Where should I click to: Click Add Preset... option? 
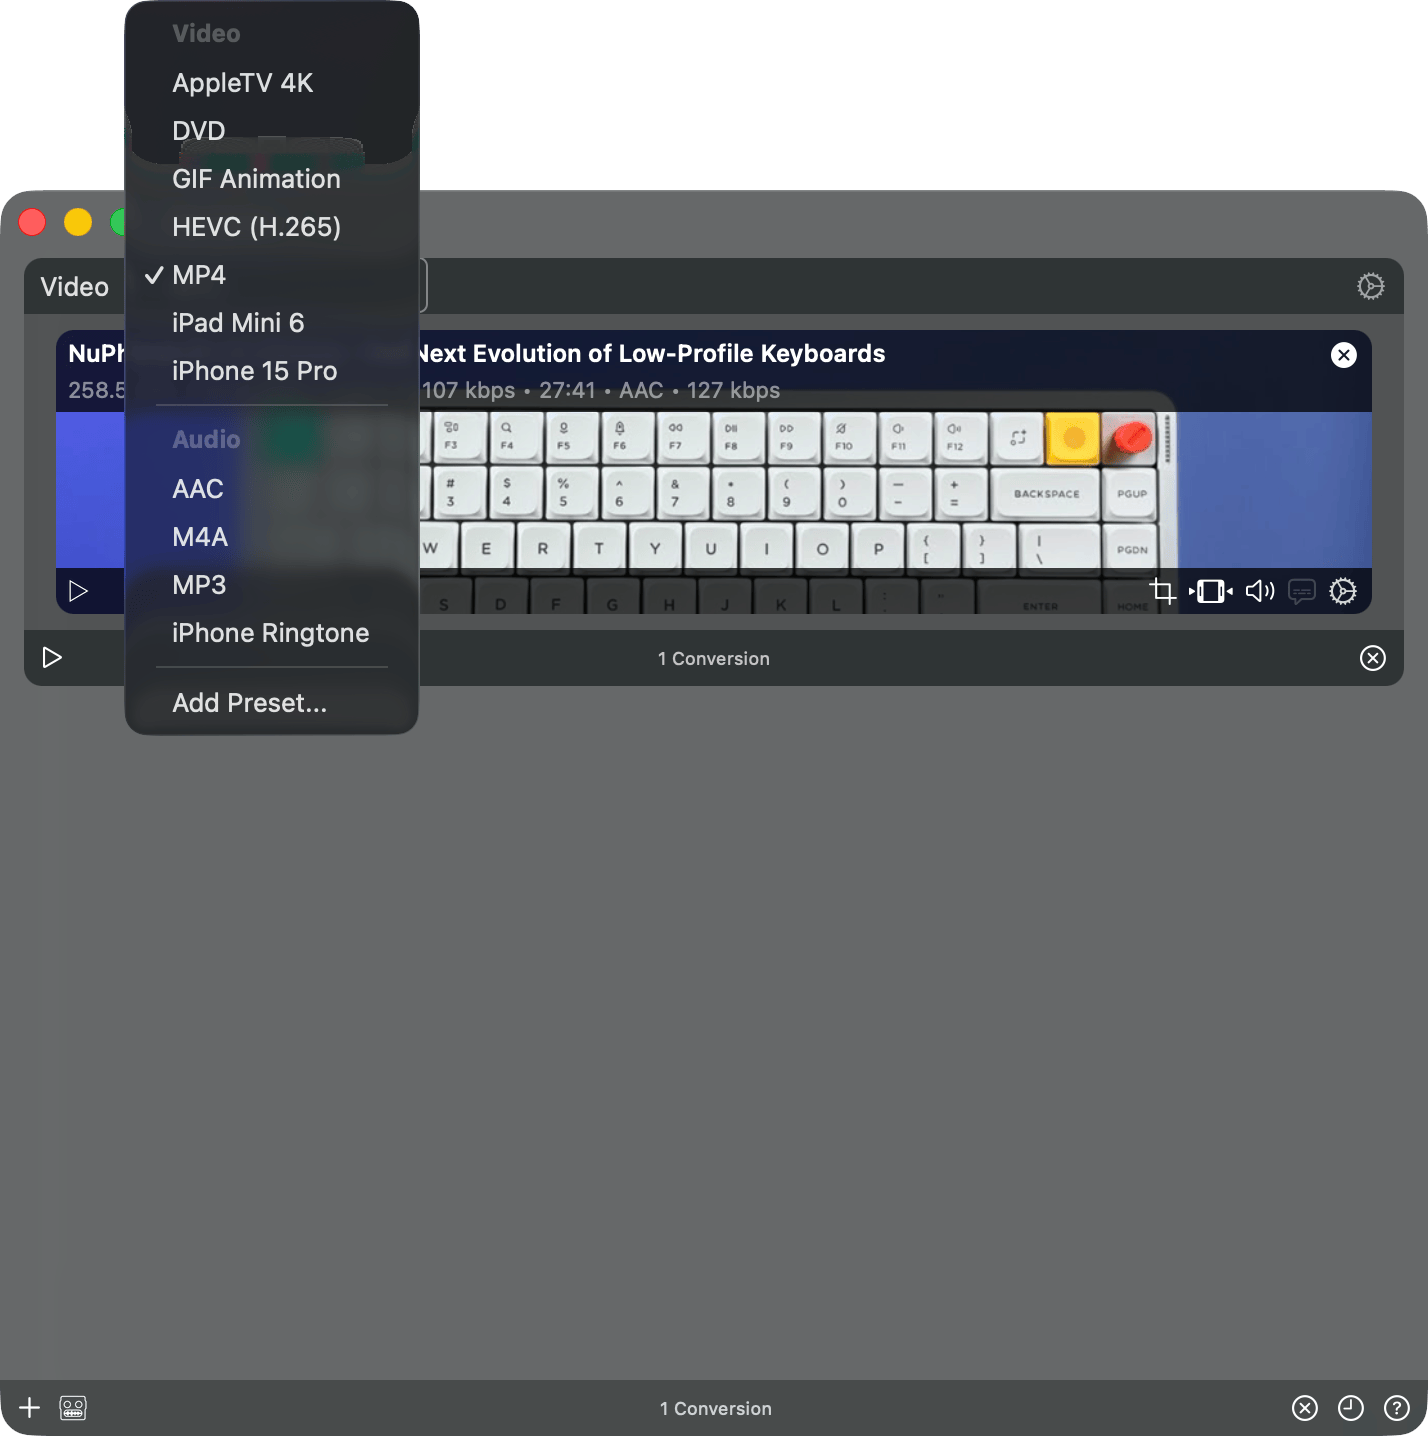click(x=249, y=703)
